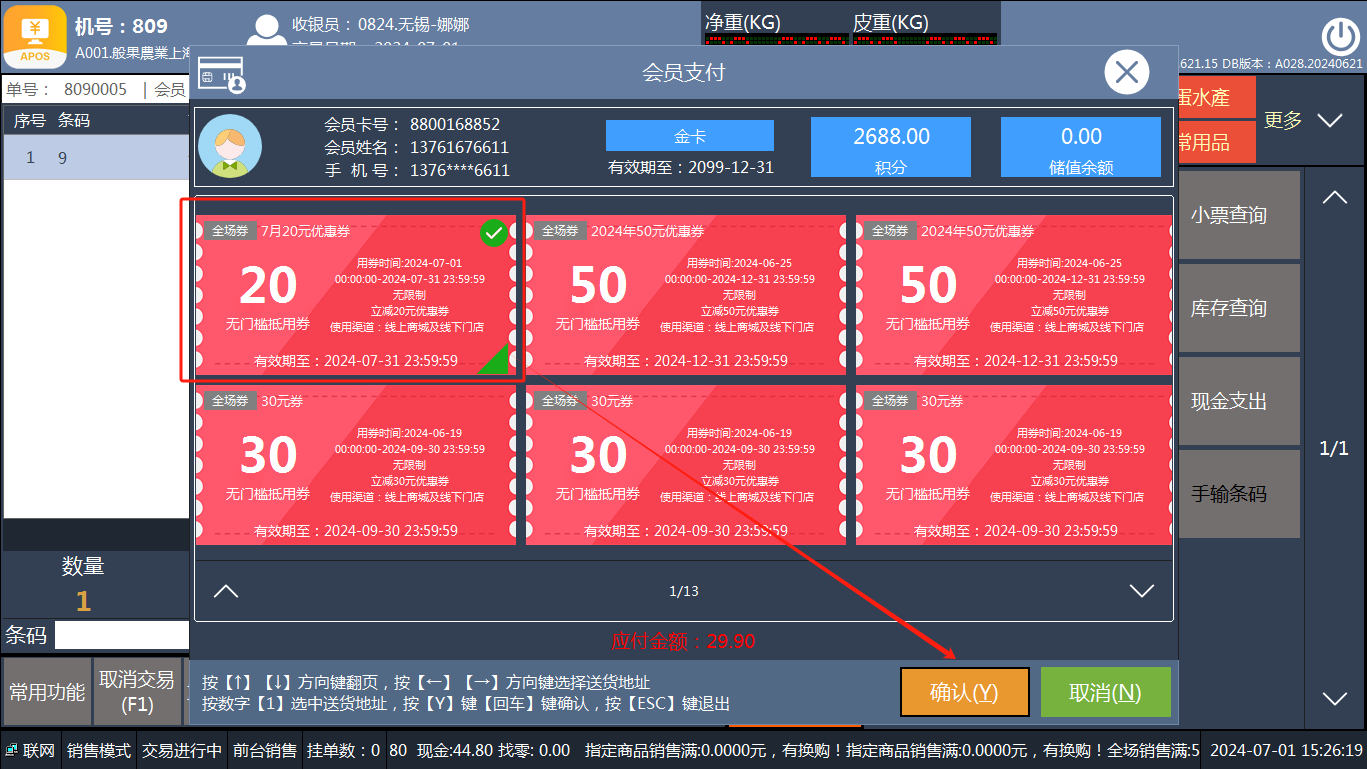1367x769 pixels.
Task: Click the date and time in status bar
Action: click(1286, 751)
